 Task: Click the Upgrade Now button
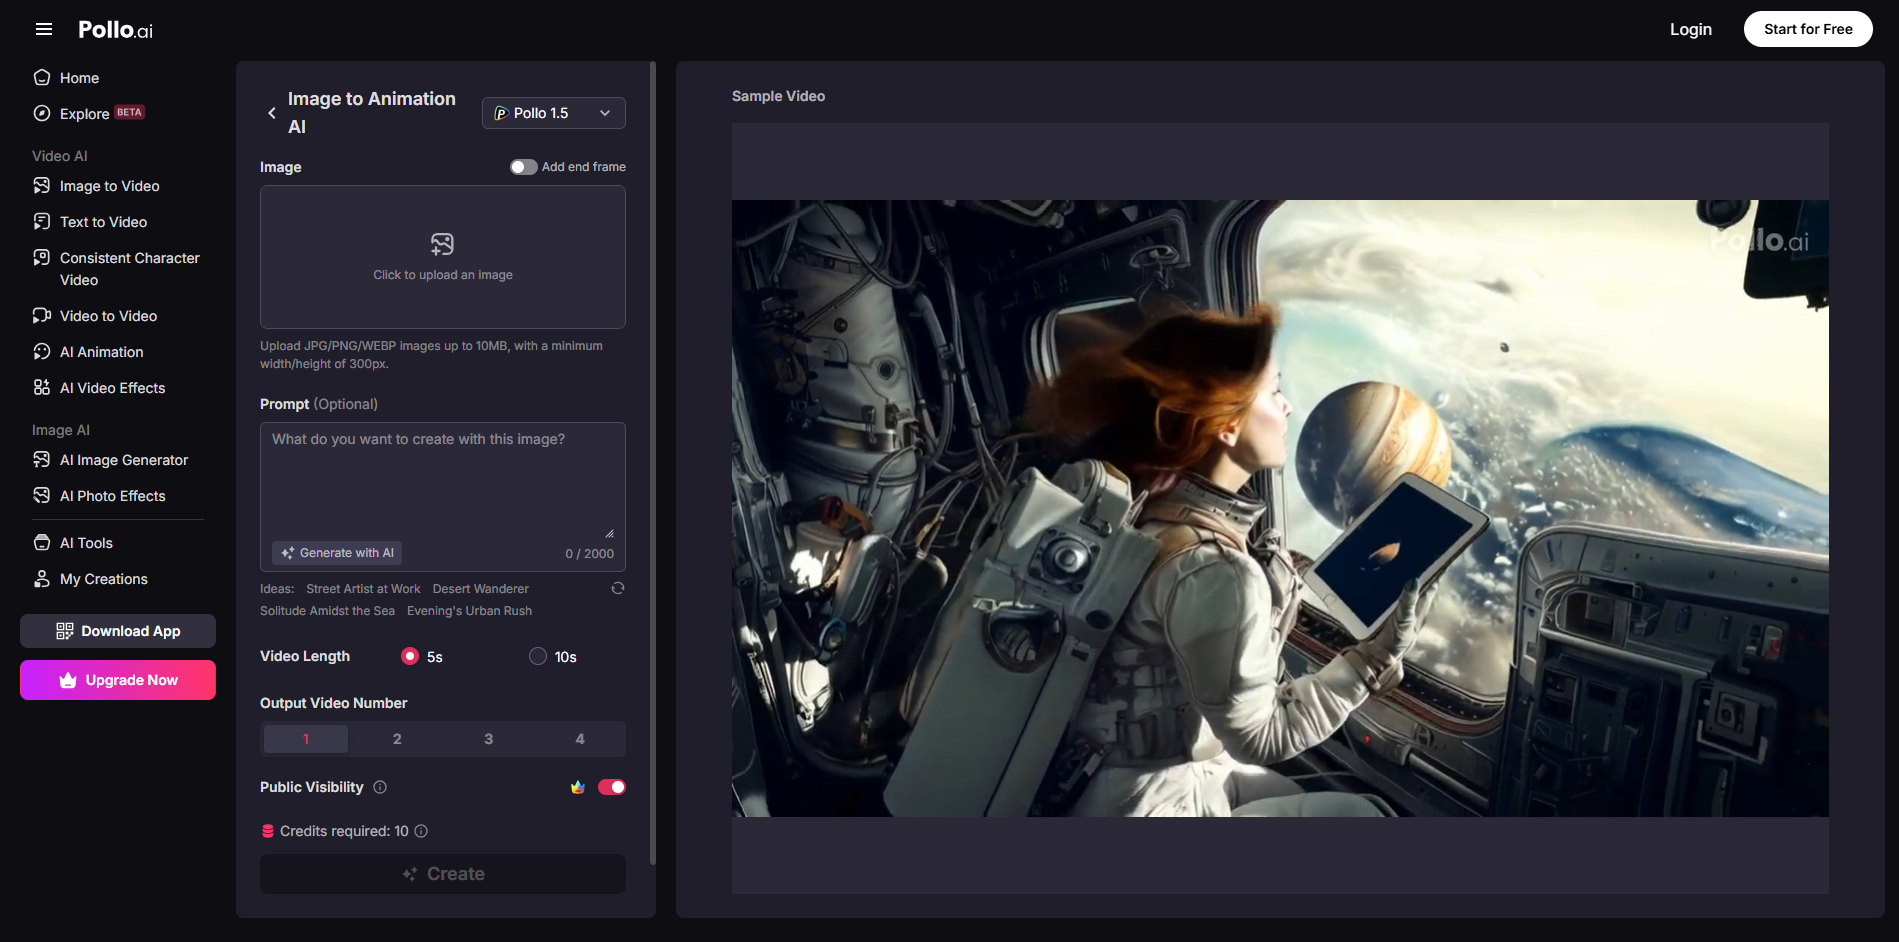click(x=118, y=680)
